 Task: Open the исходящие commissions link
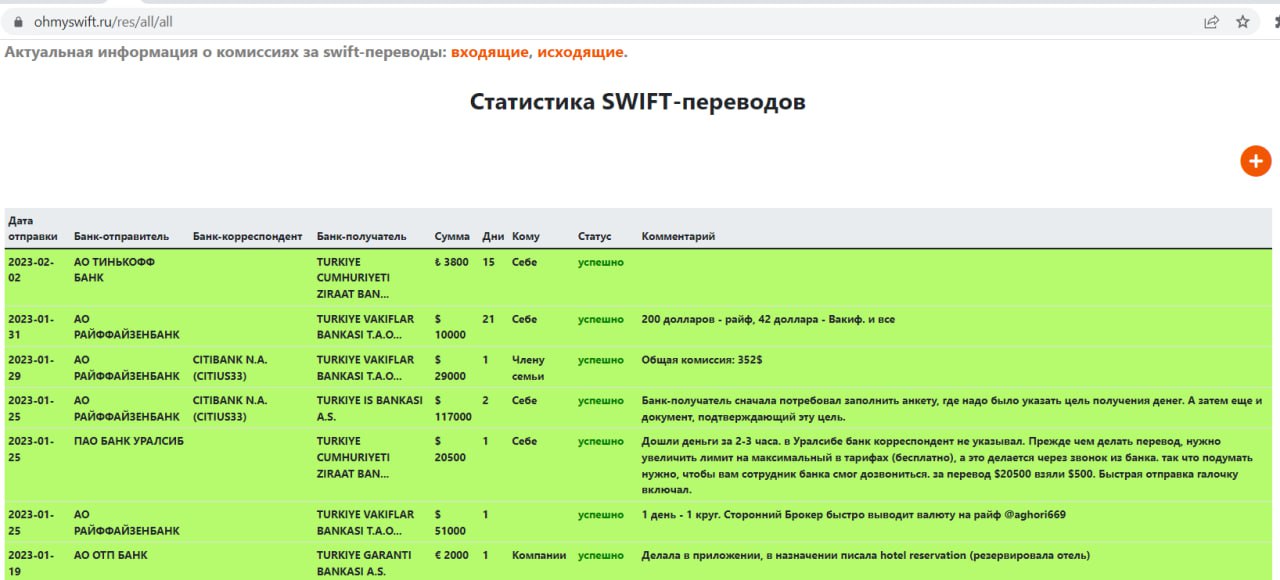click(580, 52)
